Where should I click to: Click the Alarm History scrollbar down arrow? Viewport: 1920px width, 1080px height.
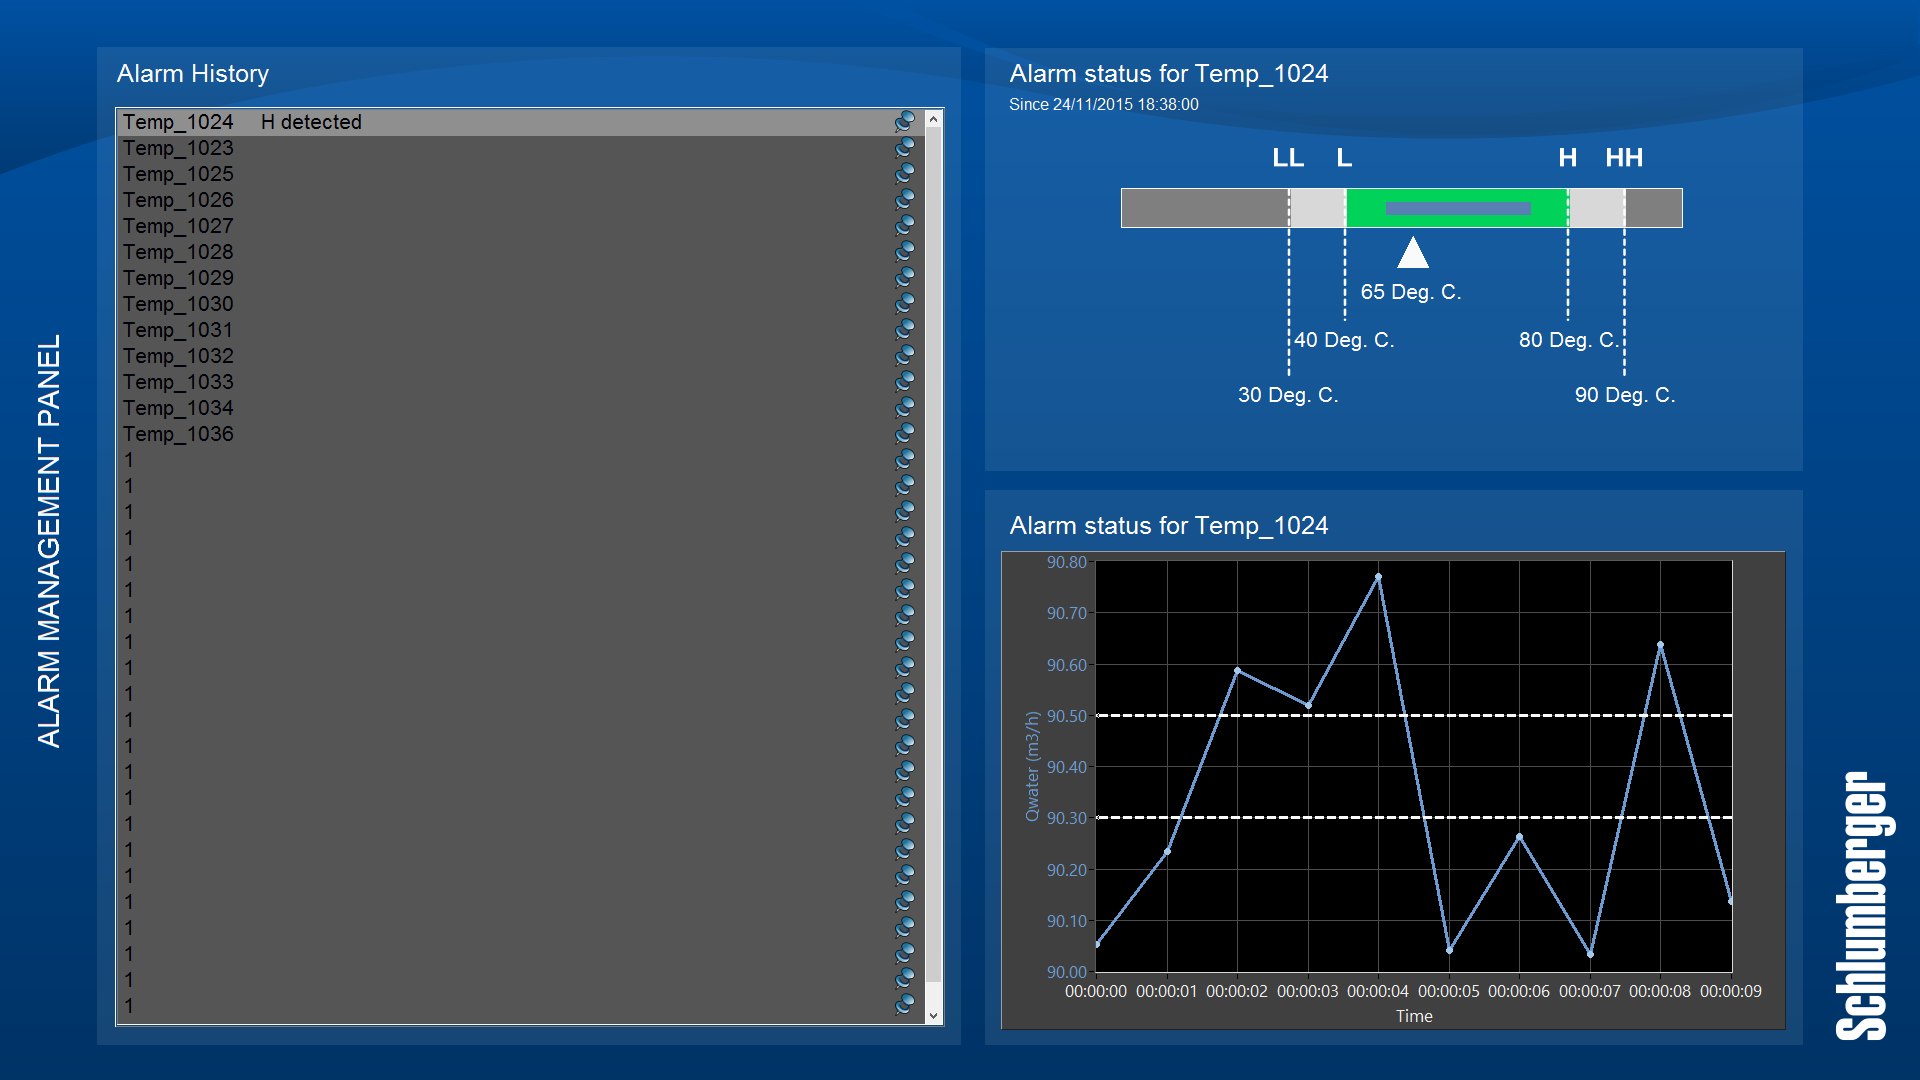click(933, 1015)
